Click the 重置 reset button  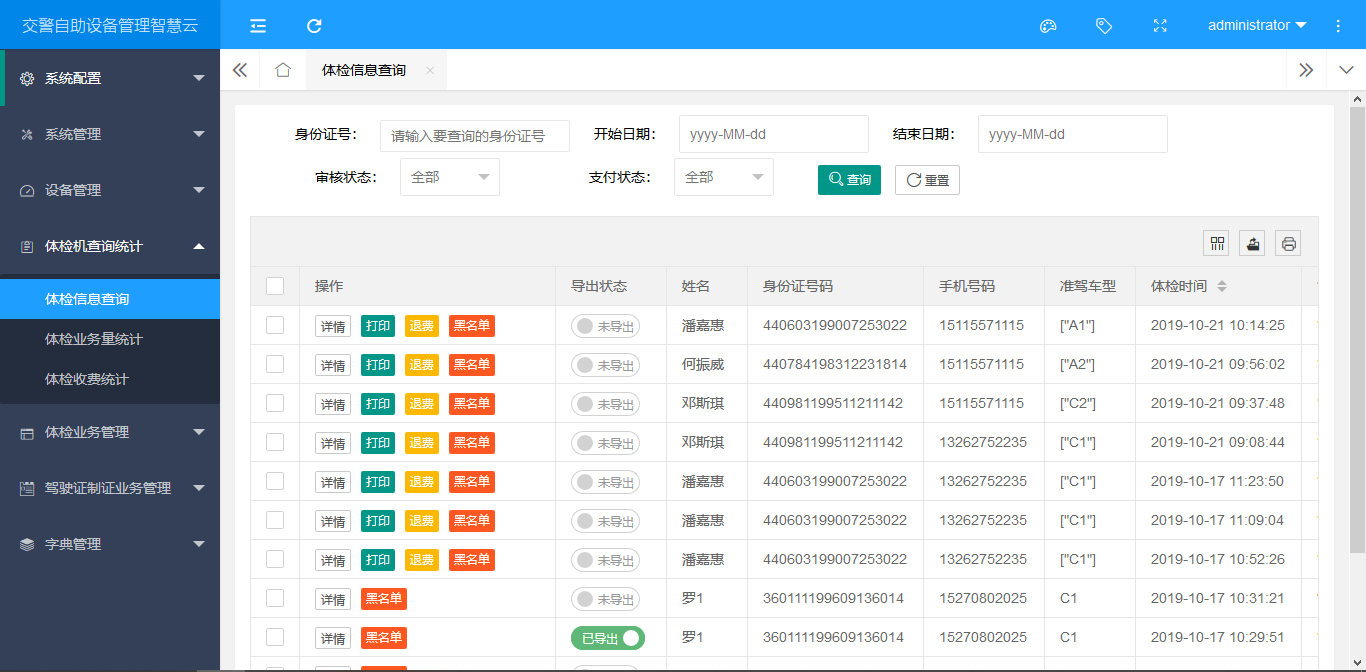pyautogui.click(x=927, y=180)
